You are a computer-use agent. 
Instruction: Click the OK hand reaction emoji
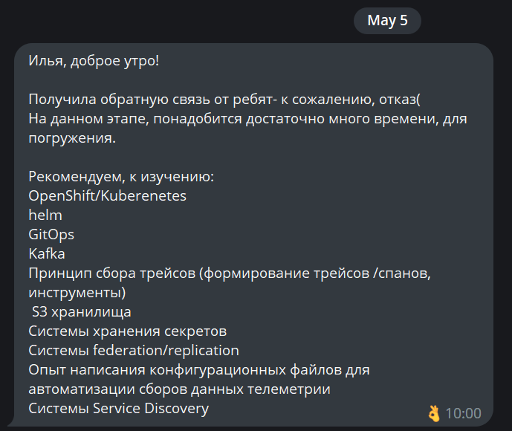pos(434,413)
